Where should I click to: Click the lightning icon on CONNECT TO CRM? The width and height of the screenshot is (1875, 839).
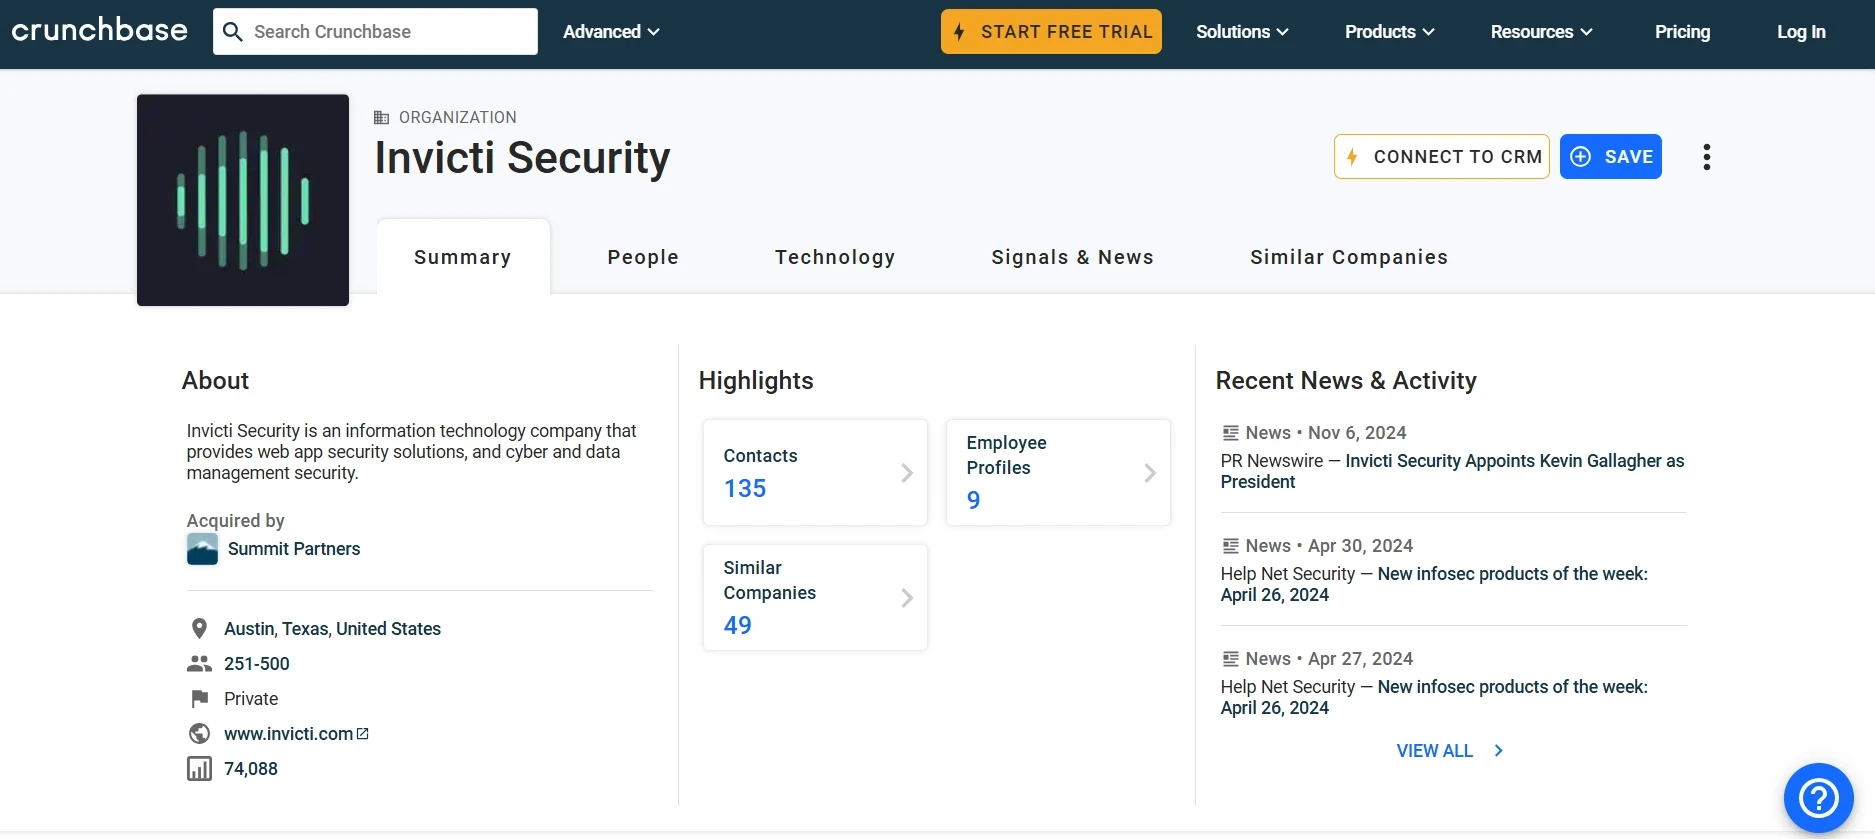coord(1352,157)
